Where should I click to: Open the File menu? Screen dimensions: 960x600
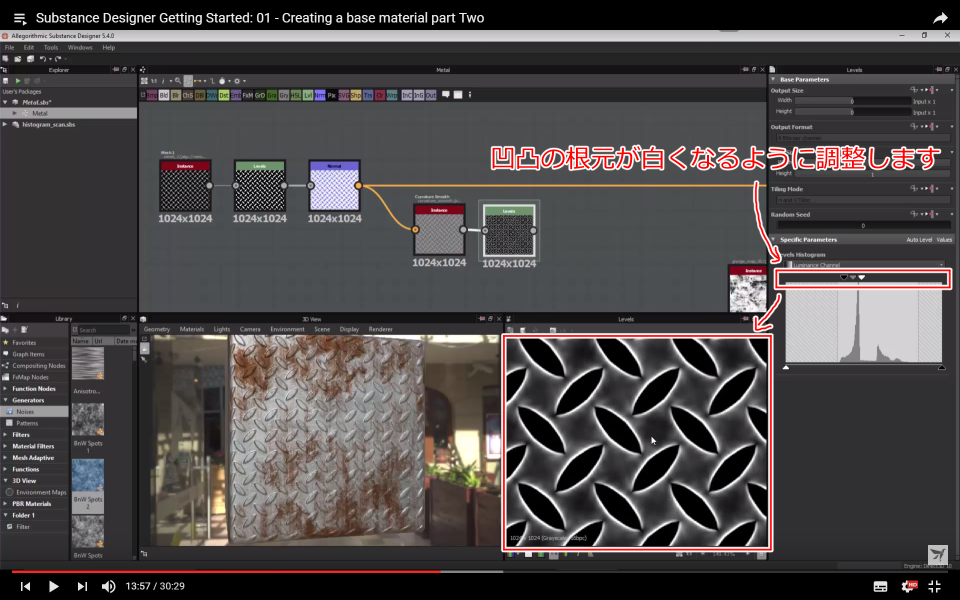(x=9, y=47)
